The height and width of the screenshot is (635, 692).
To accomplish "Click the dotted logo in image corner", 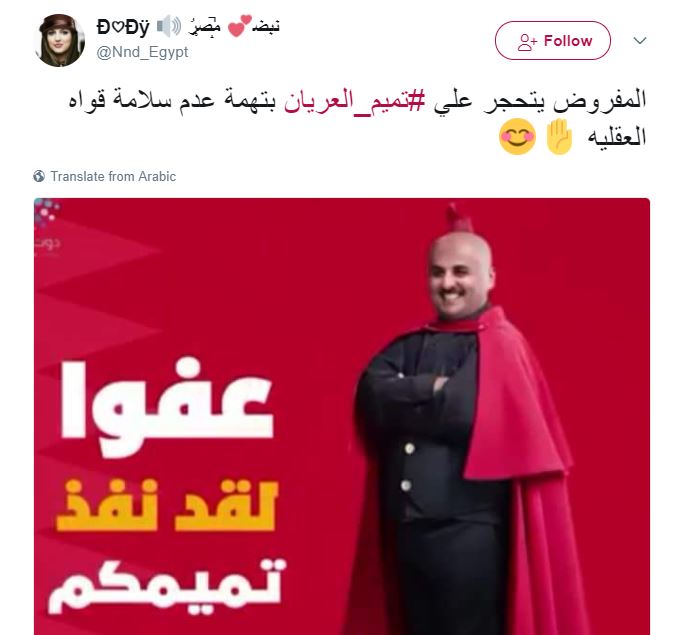I will click(46, 212).
